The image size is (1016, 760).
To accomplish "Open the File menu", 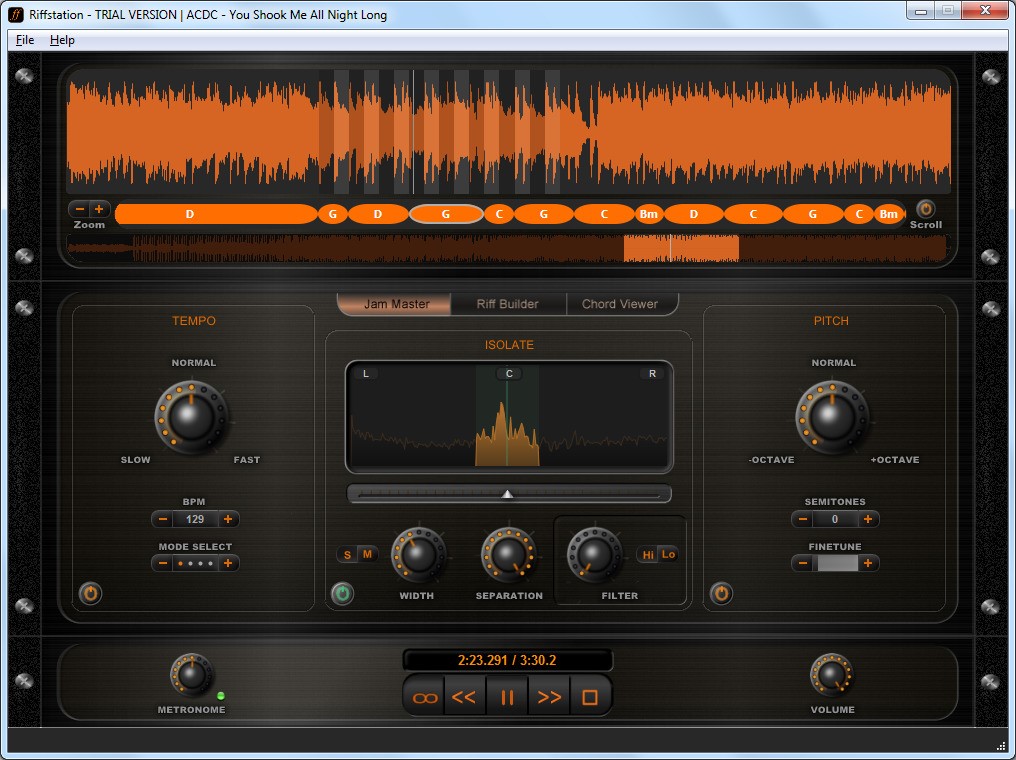I will tap(25, 40).
